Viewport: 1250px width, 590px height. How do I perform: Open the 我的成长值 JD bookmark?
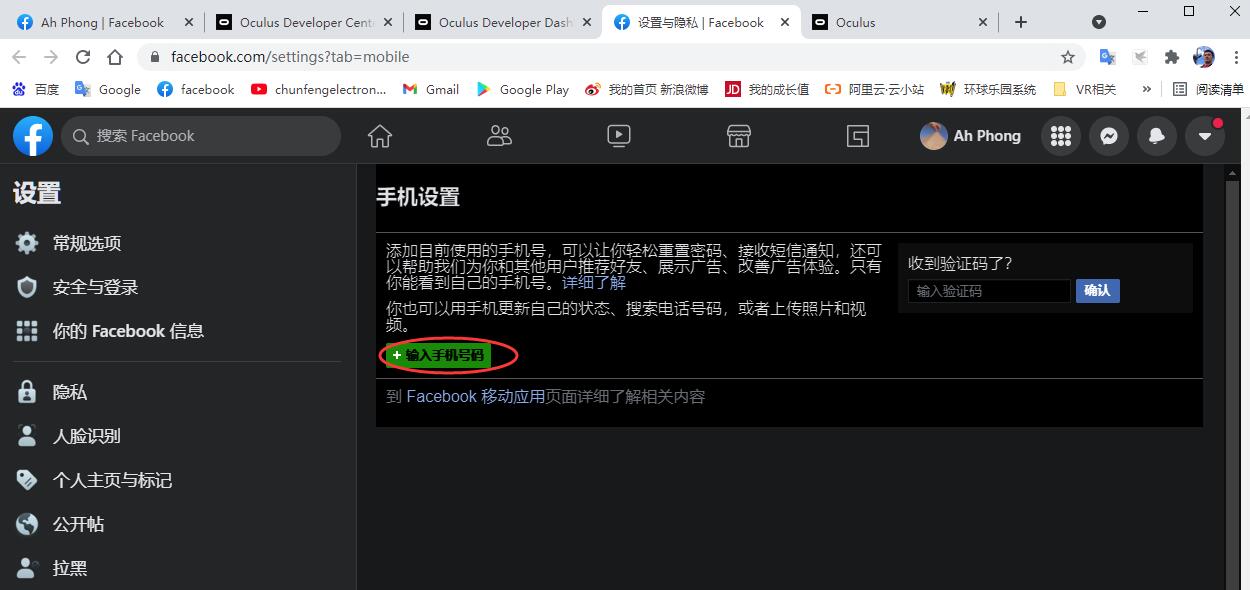click(x=767, y=89)
